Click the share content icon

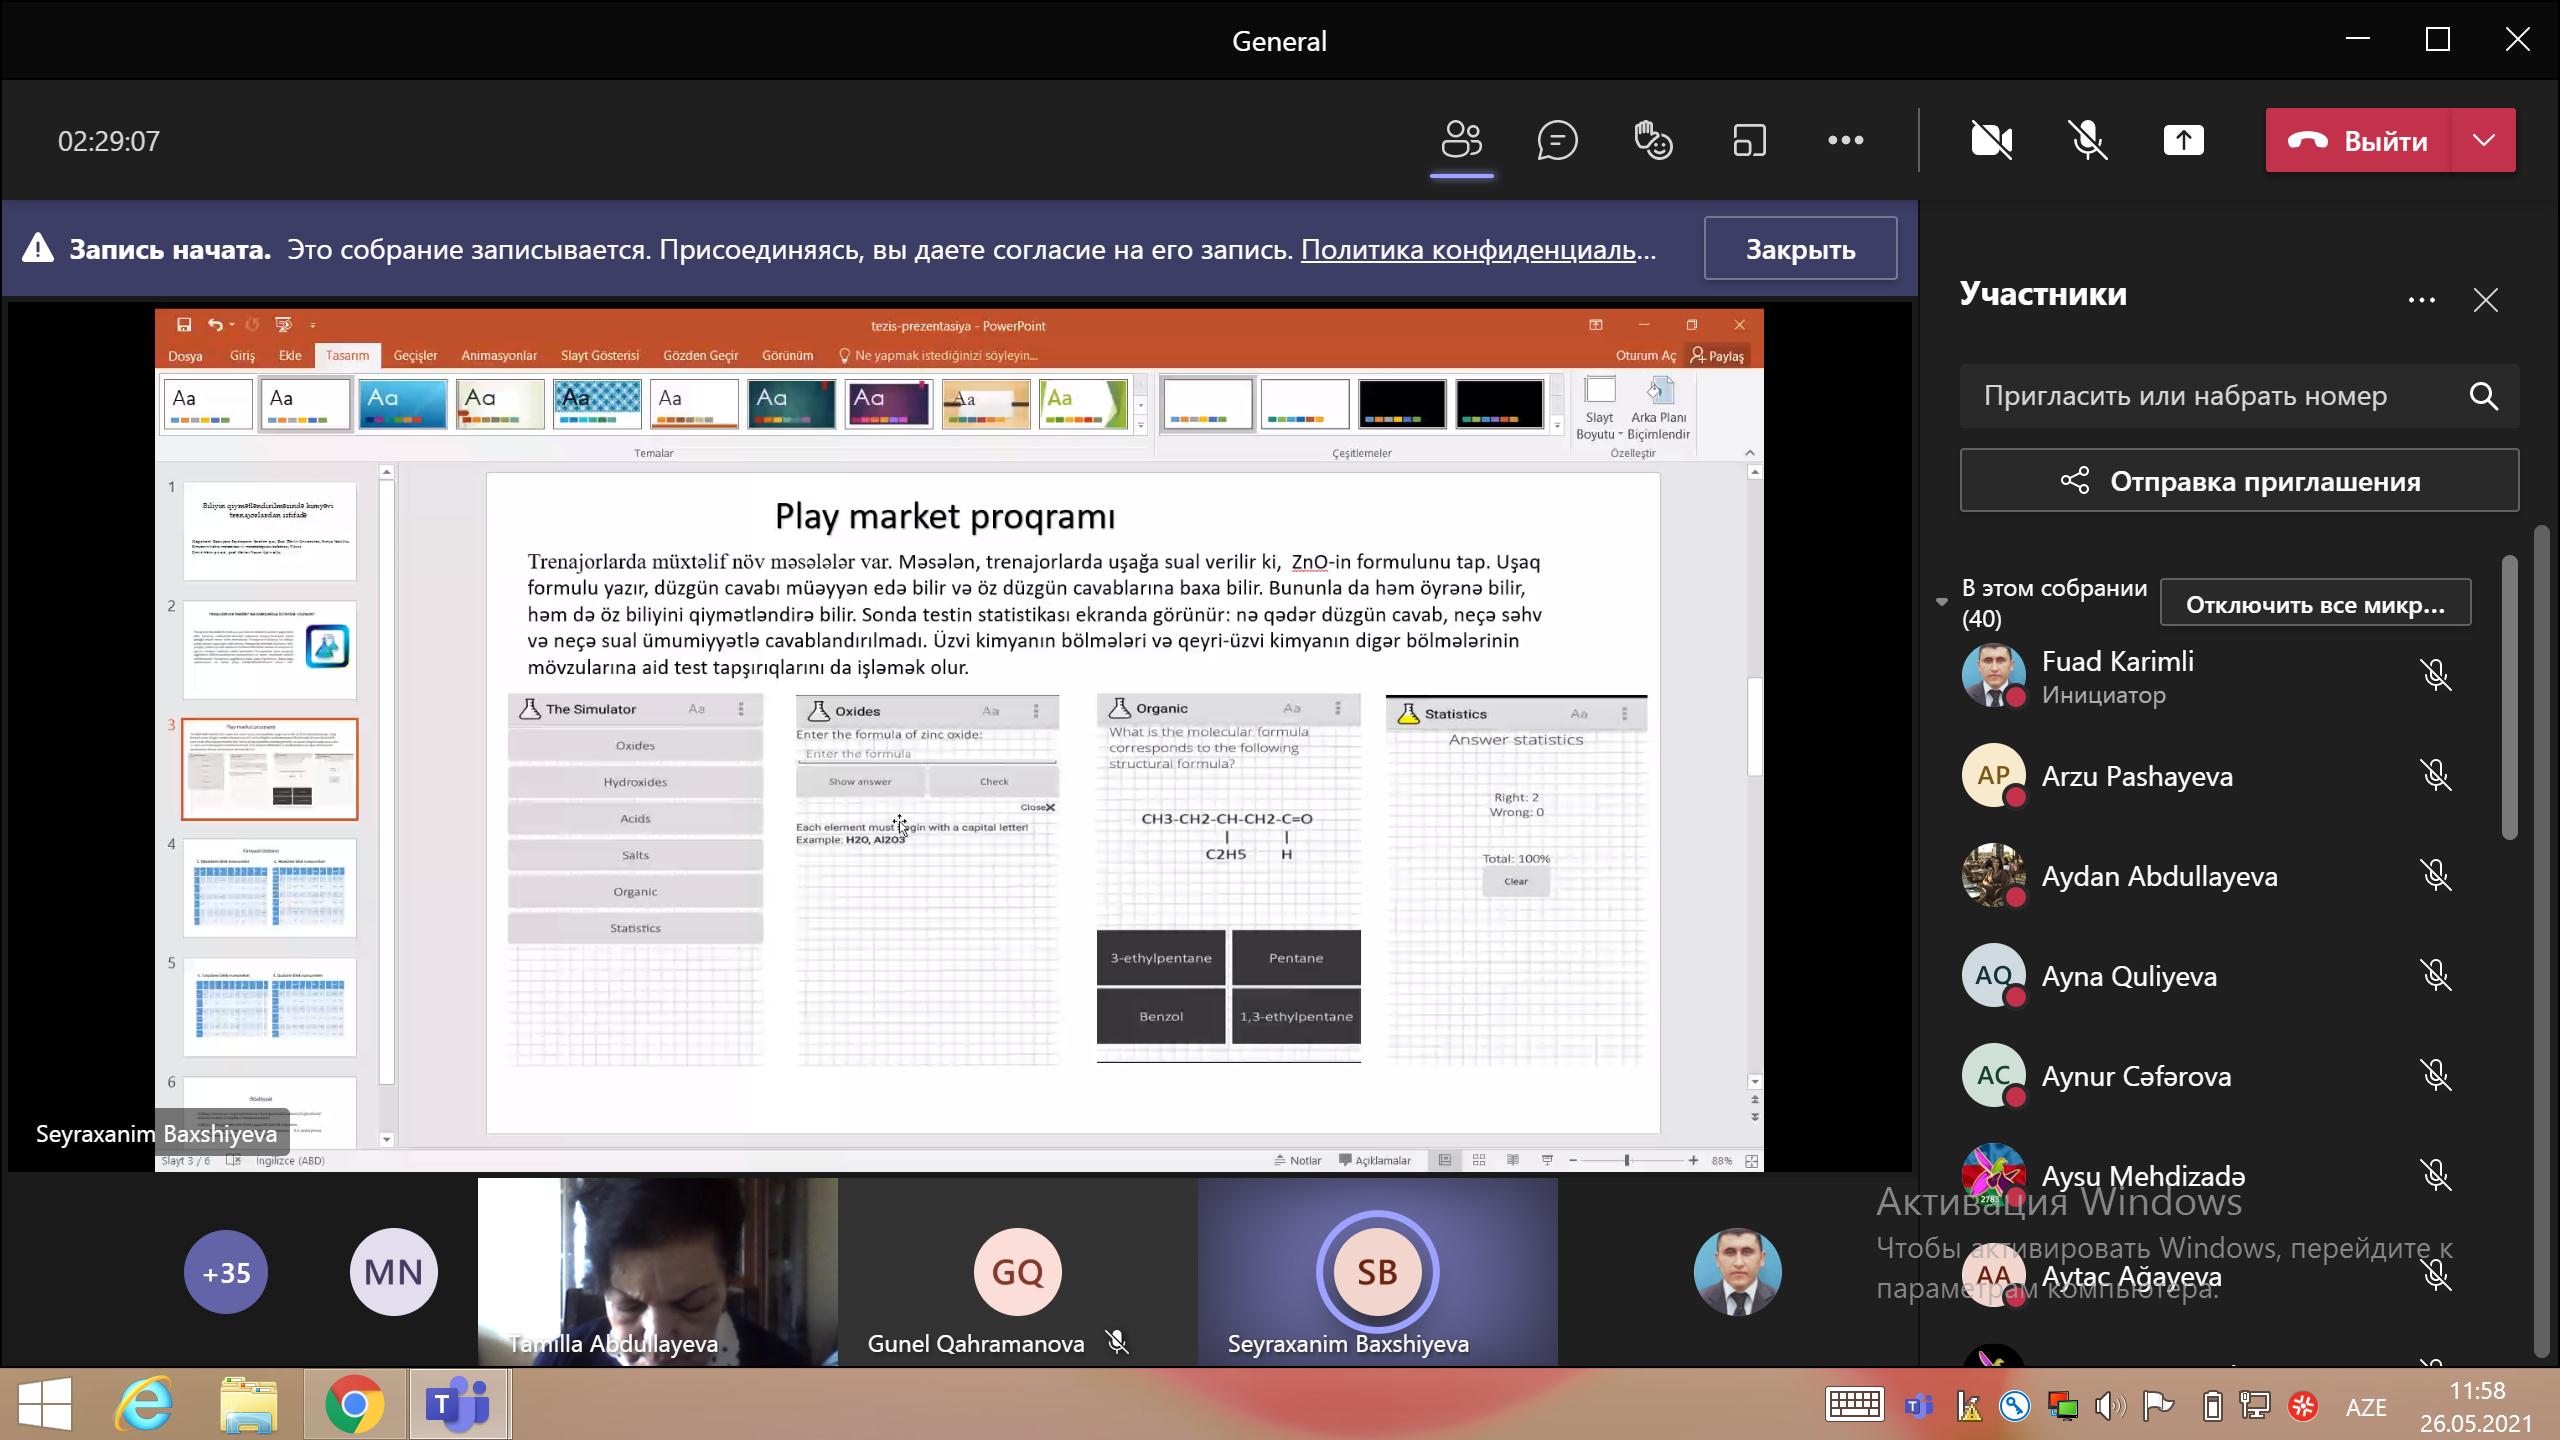point(2183,141)
